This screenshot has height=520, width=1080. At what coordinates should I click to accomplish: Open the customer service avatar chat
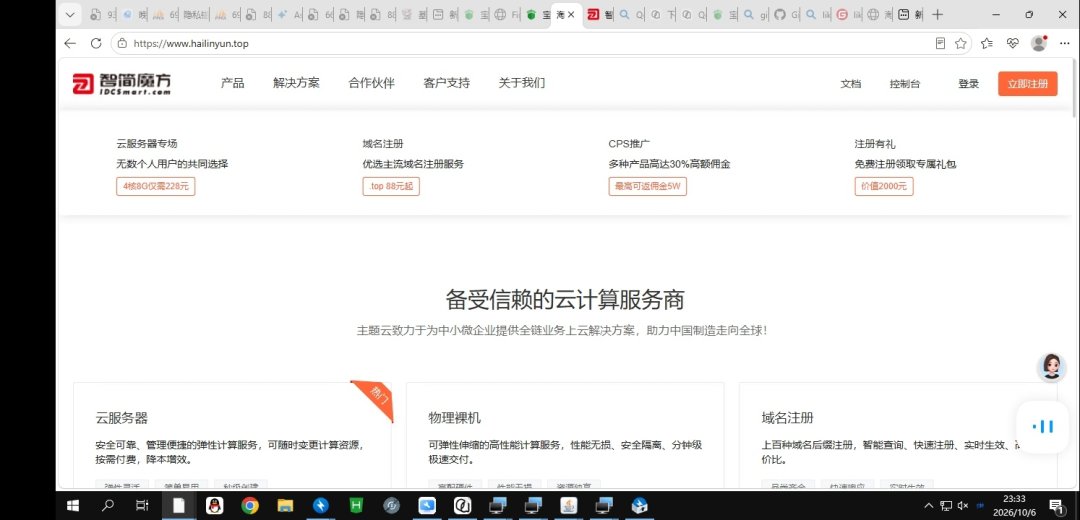(x=1051, y=367)
